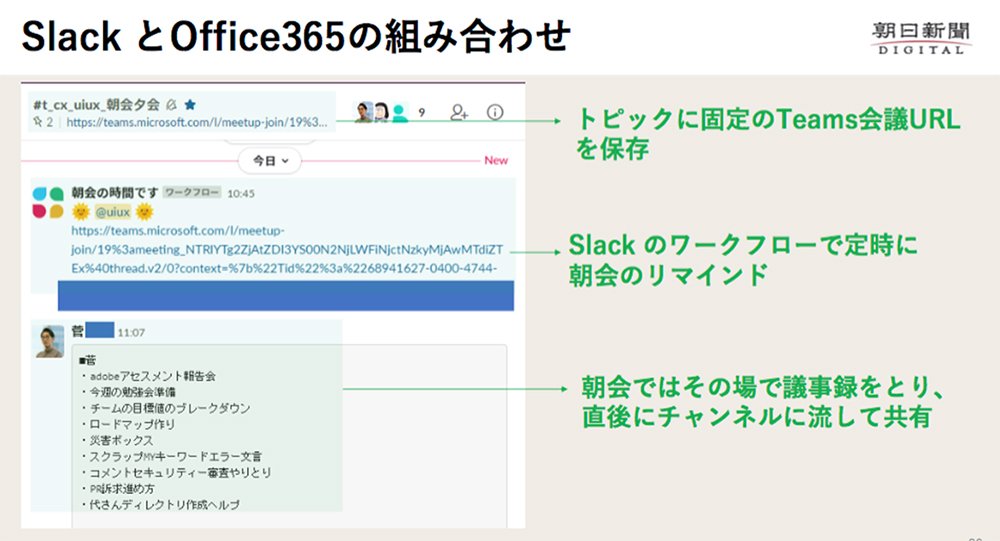Click the pinned items icon showing 2

[43, 122]
